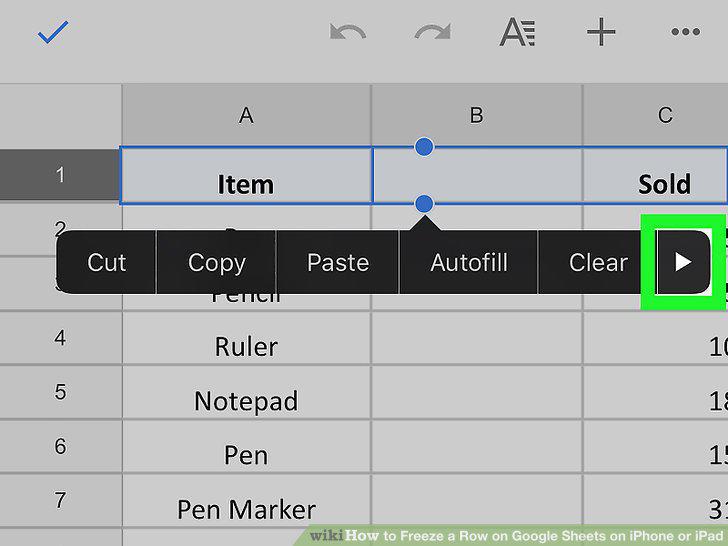Undo the last action

coord(348,32)
